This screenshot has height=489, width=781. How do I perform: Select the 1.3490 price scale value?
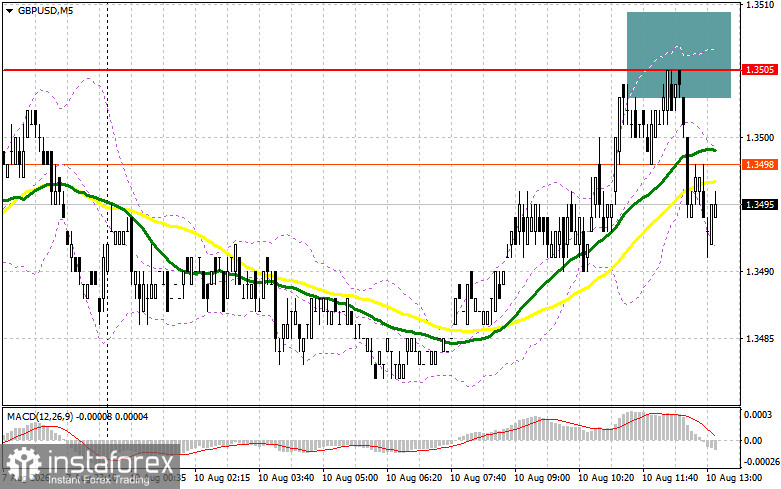point(760,271)
